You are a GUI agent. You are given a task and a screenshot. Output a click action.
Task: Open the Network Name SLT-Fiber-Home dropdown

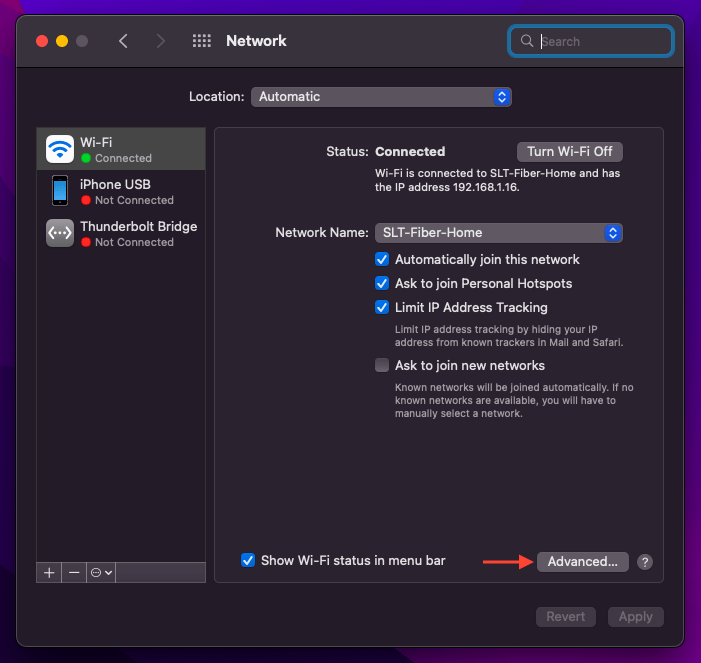click(x=498, y=233)
